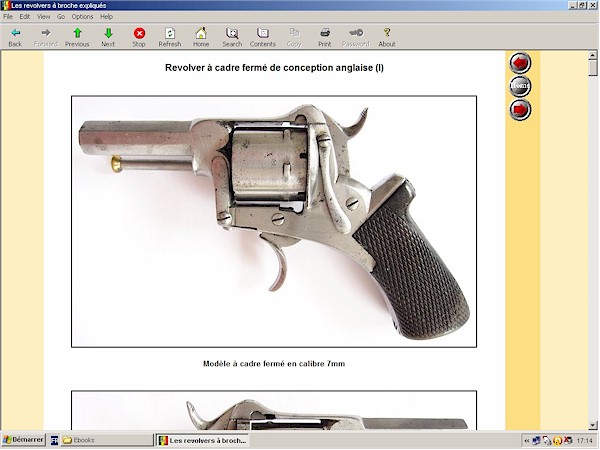This screenshot has width=600, height=450.
Task: Click the red left-arrow navigation button
Action: [520, 63]
